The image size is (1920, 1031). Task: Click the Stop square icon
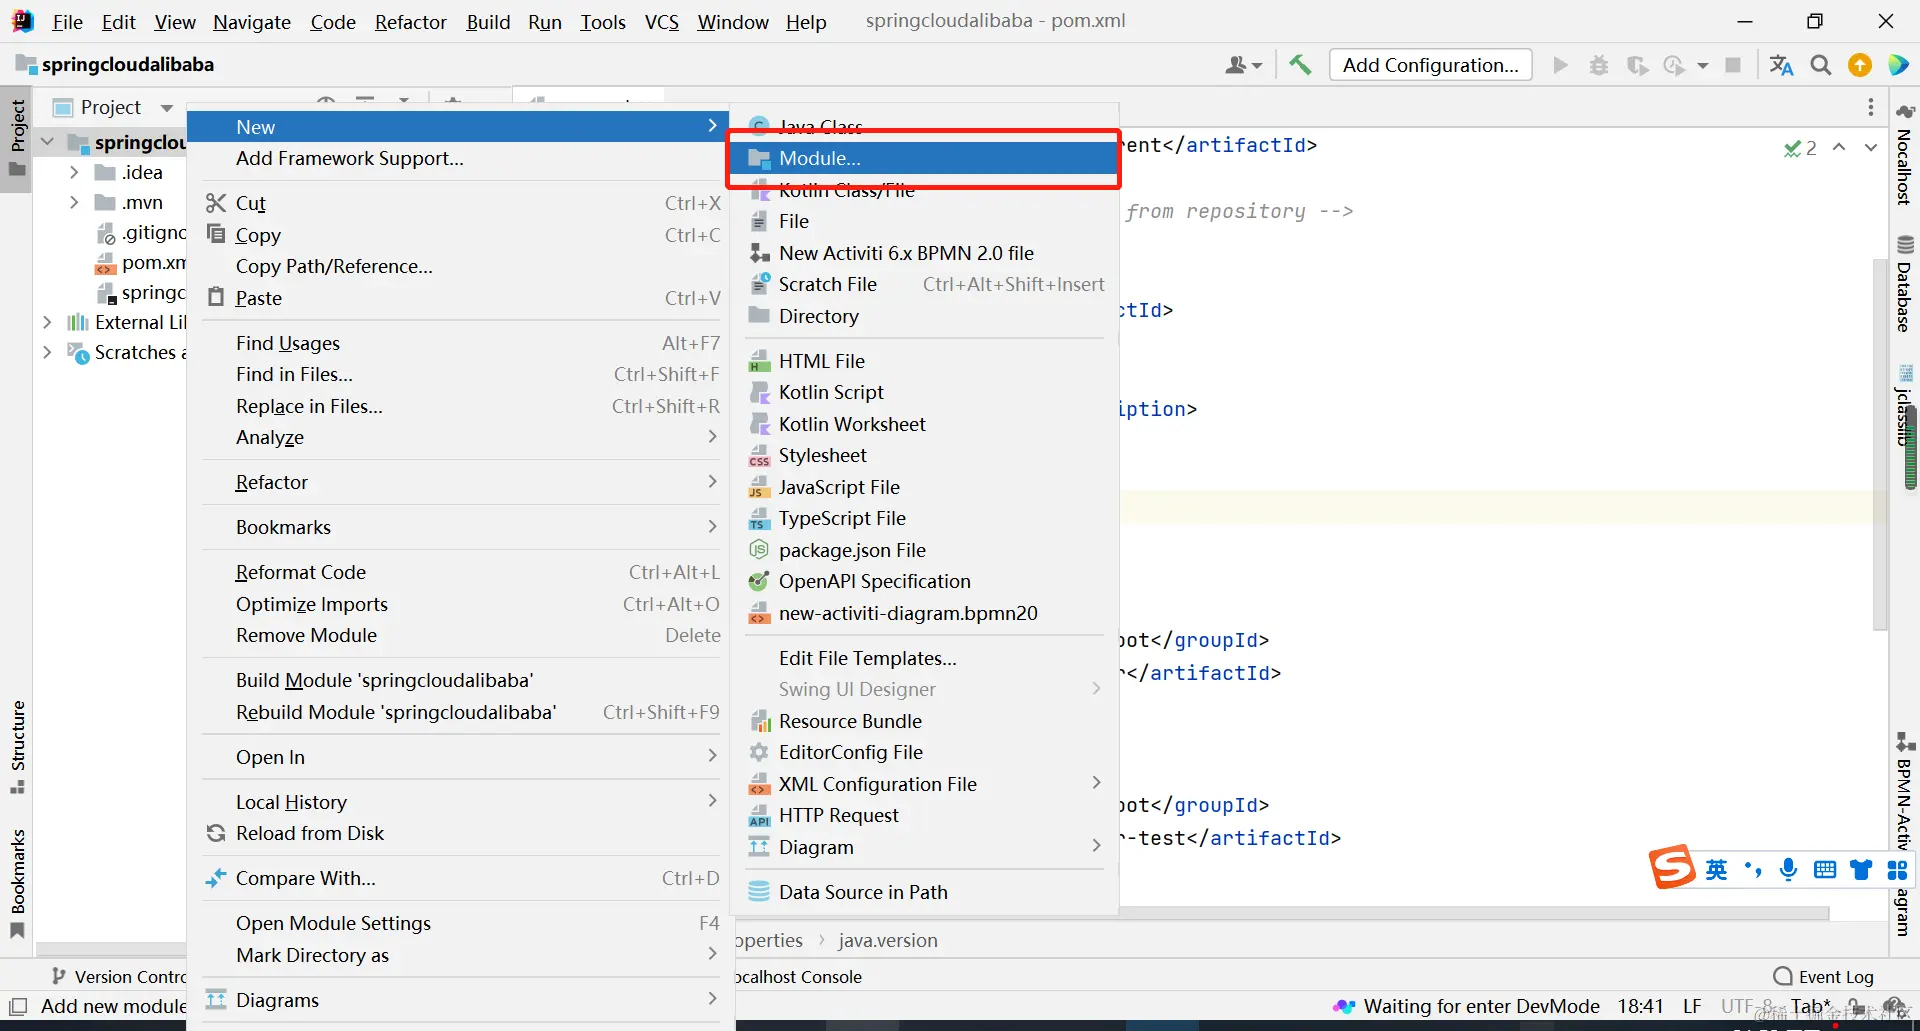1733,65
